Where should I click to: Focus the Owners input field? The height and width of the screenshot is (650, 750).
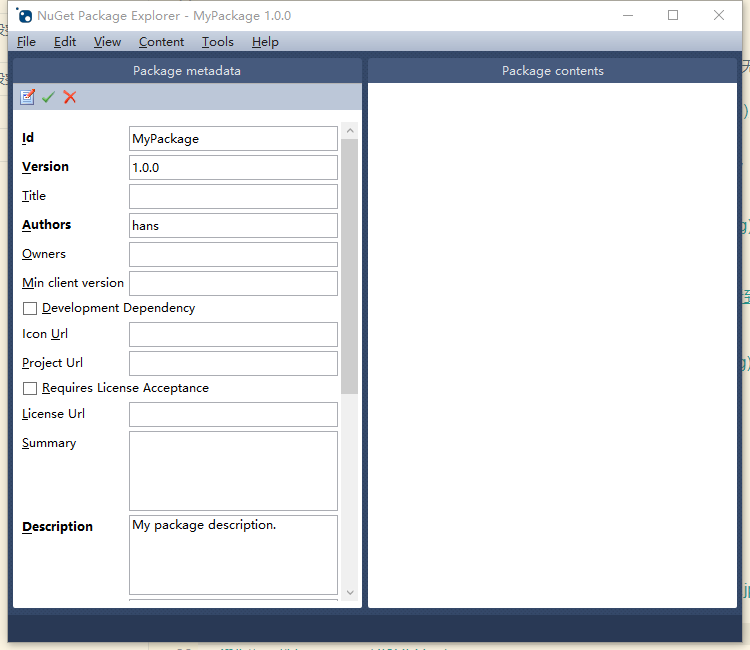click(233, 255)
